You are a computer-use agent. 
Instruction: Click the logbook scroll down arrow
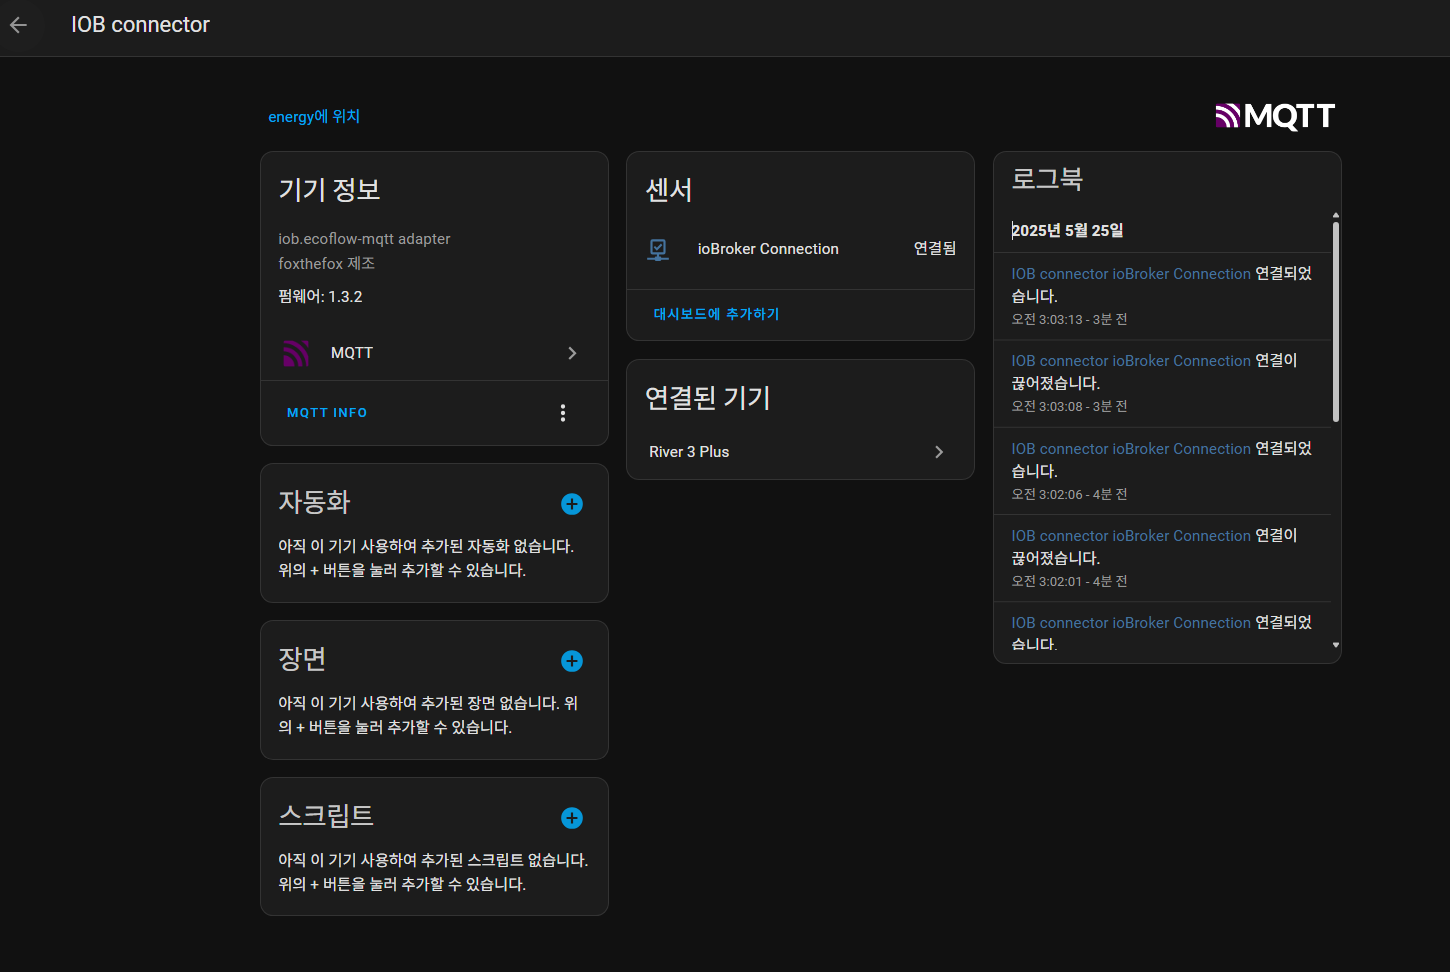pyautogui.click(x=1336, y=646)
